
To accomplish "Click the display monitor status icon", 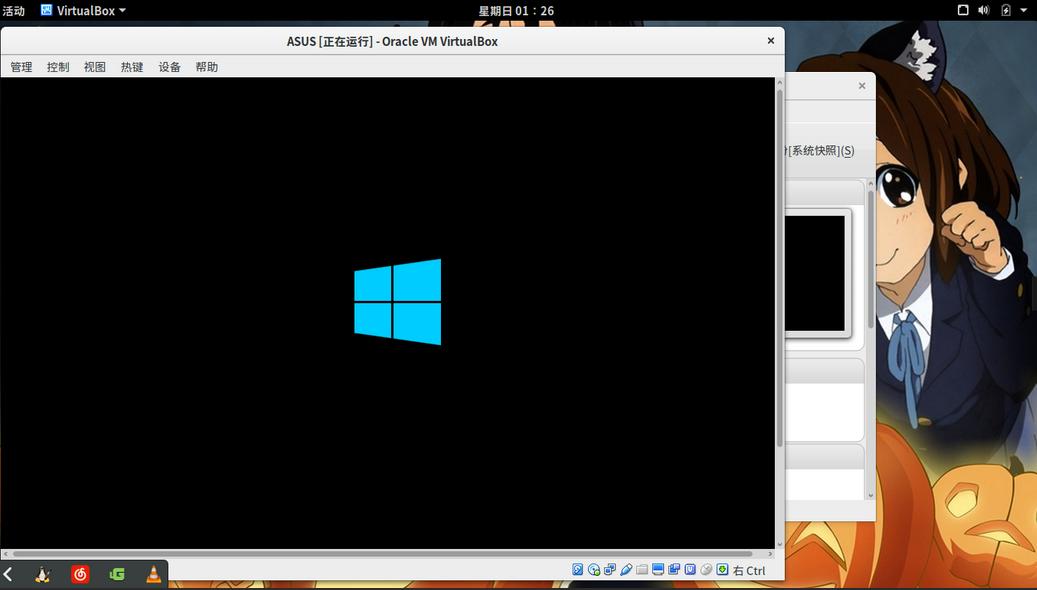I will click(658, 569).
